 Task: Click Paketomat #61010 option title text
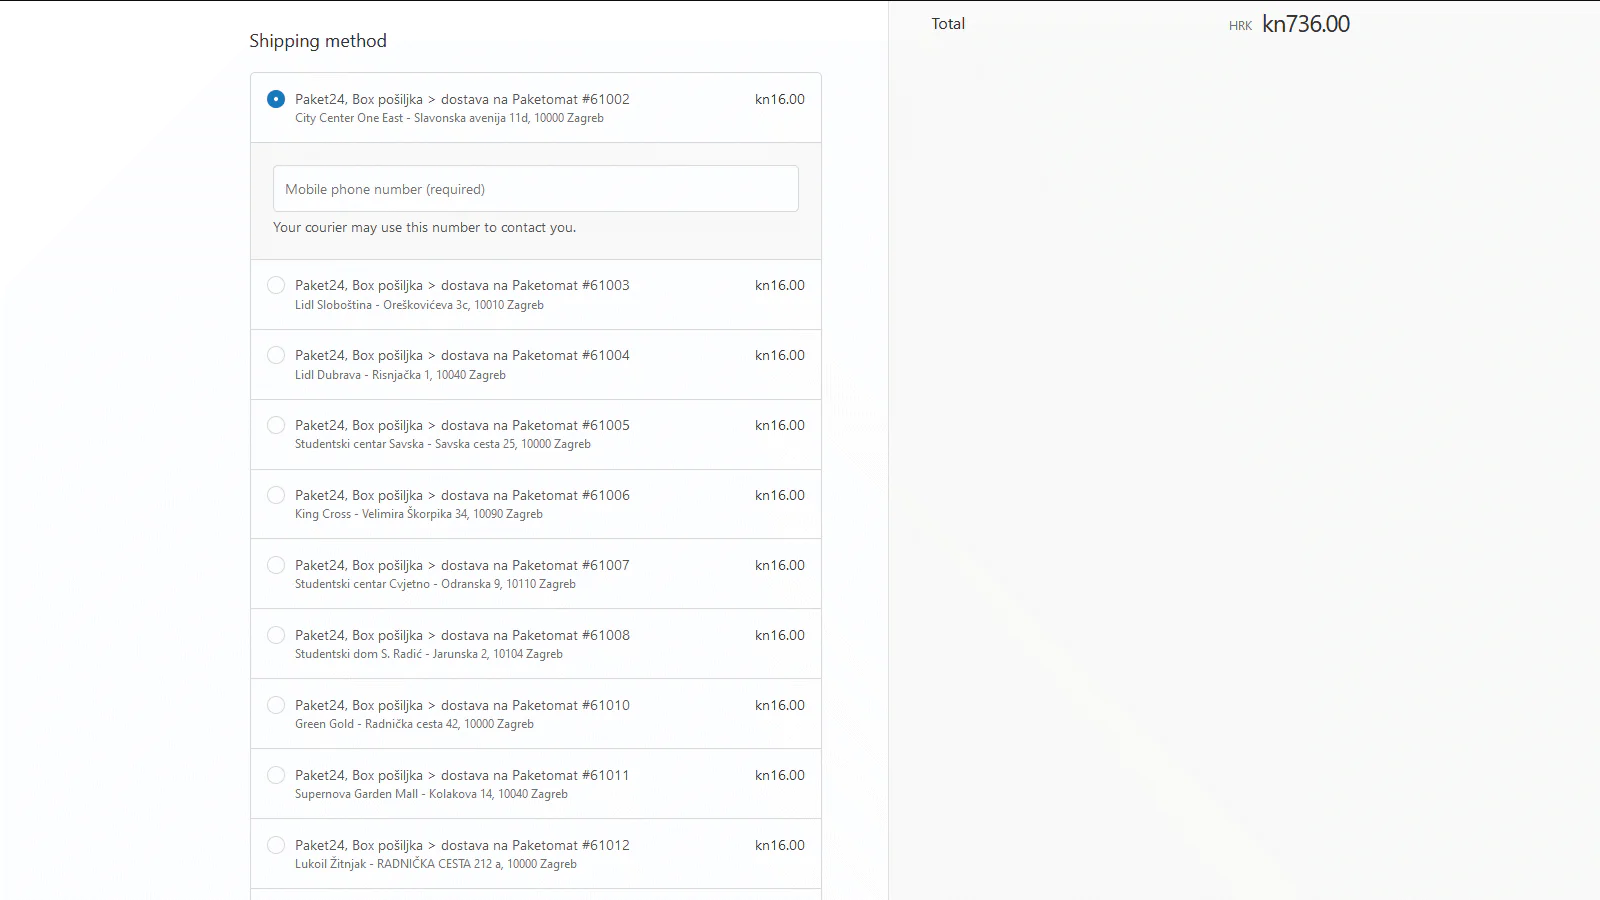[462, 705]
